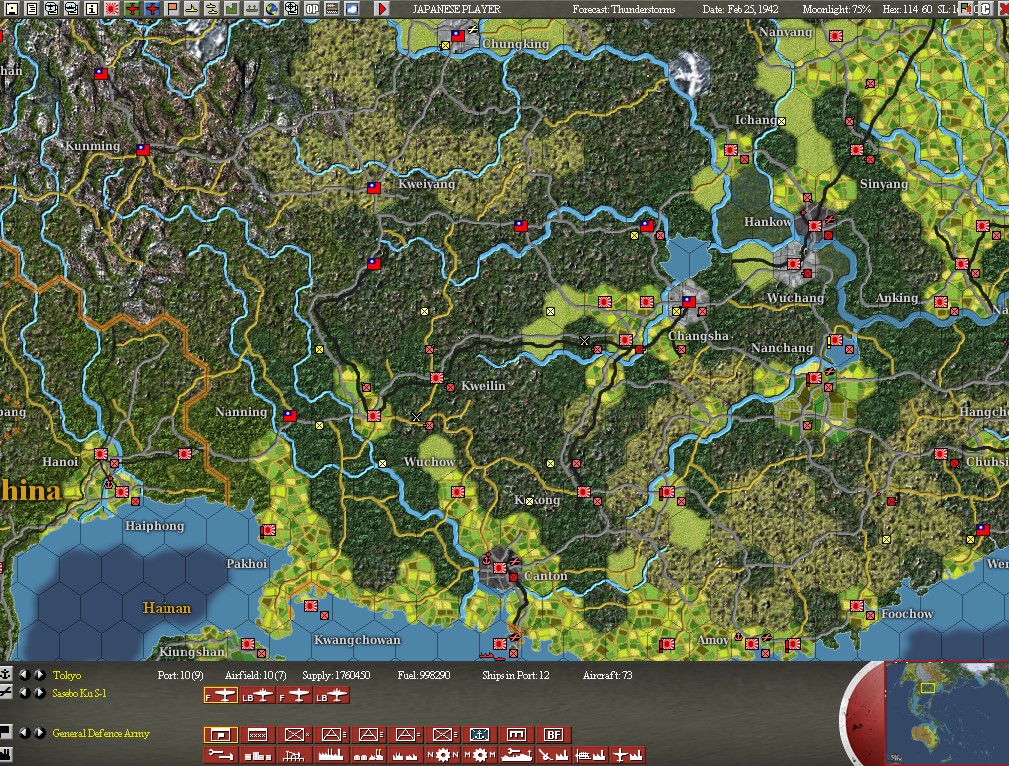Screen dimensions: 1009x766
Task: Click the aircraft factory icon at far right
Action: pos(628,754)
